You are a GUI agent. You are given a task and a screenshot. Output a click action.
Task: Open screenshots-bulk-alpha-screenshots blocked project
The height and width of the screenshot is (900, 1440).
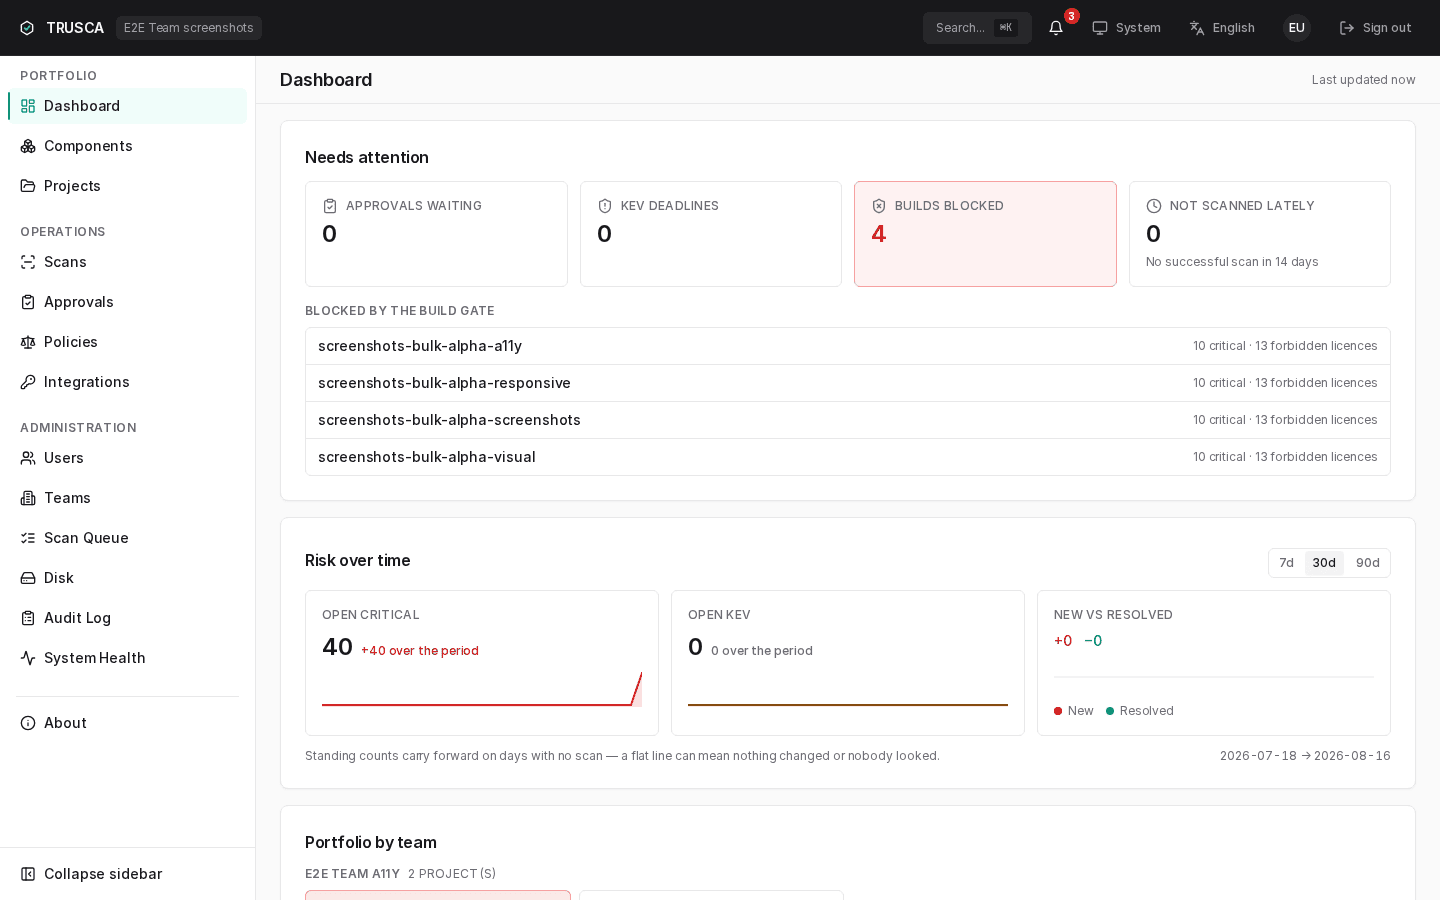coord(848,420)
